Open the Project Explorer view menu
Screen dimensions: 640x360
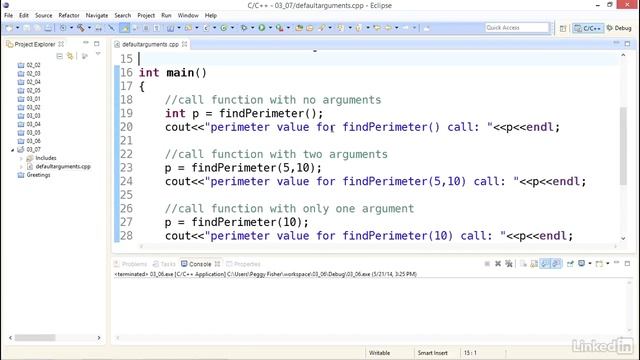tap(98, 54)
